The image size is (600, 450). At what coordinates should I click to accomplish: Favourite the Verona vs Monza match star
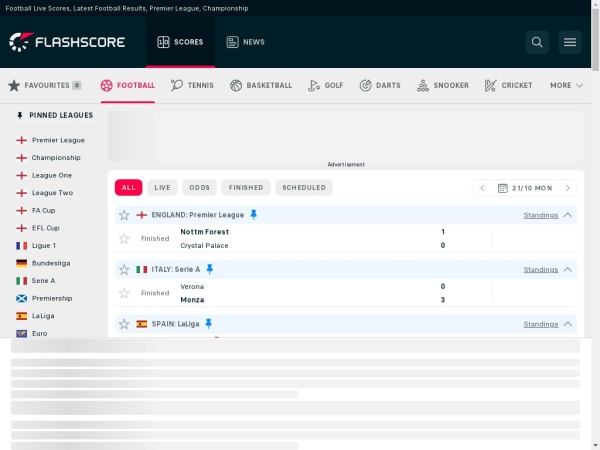point(124,293)
